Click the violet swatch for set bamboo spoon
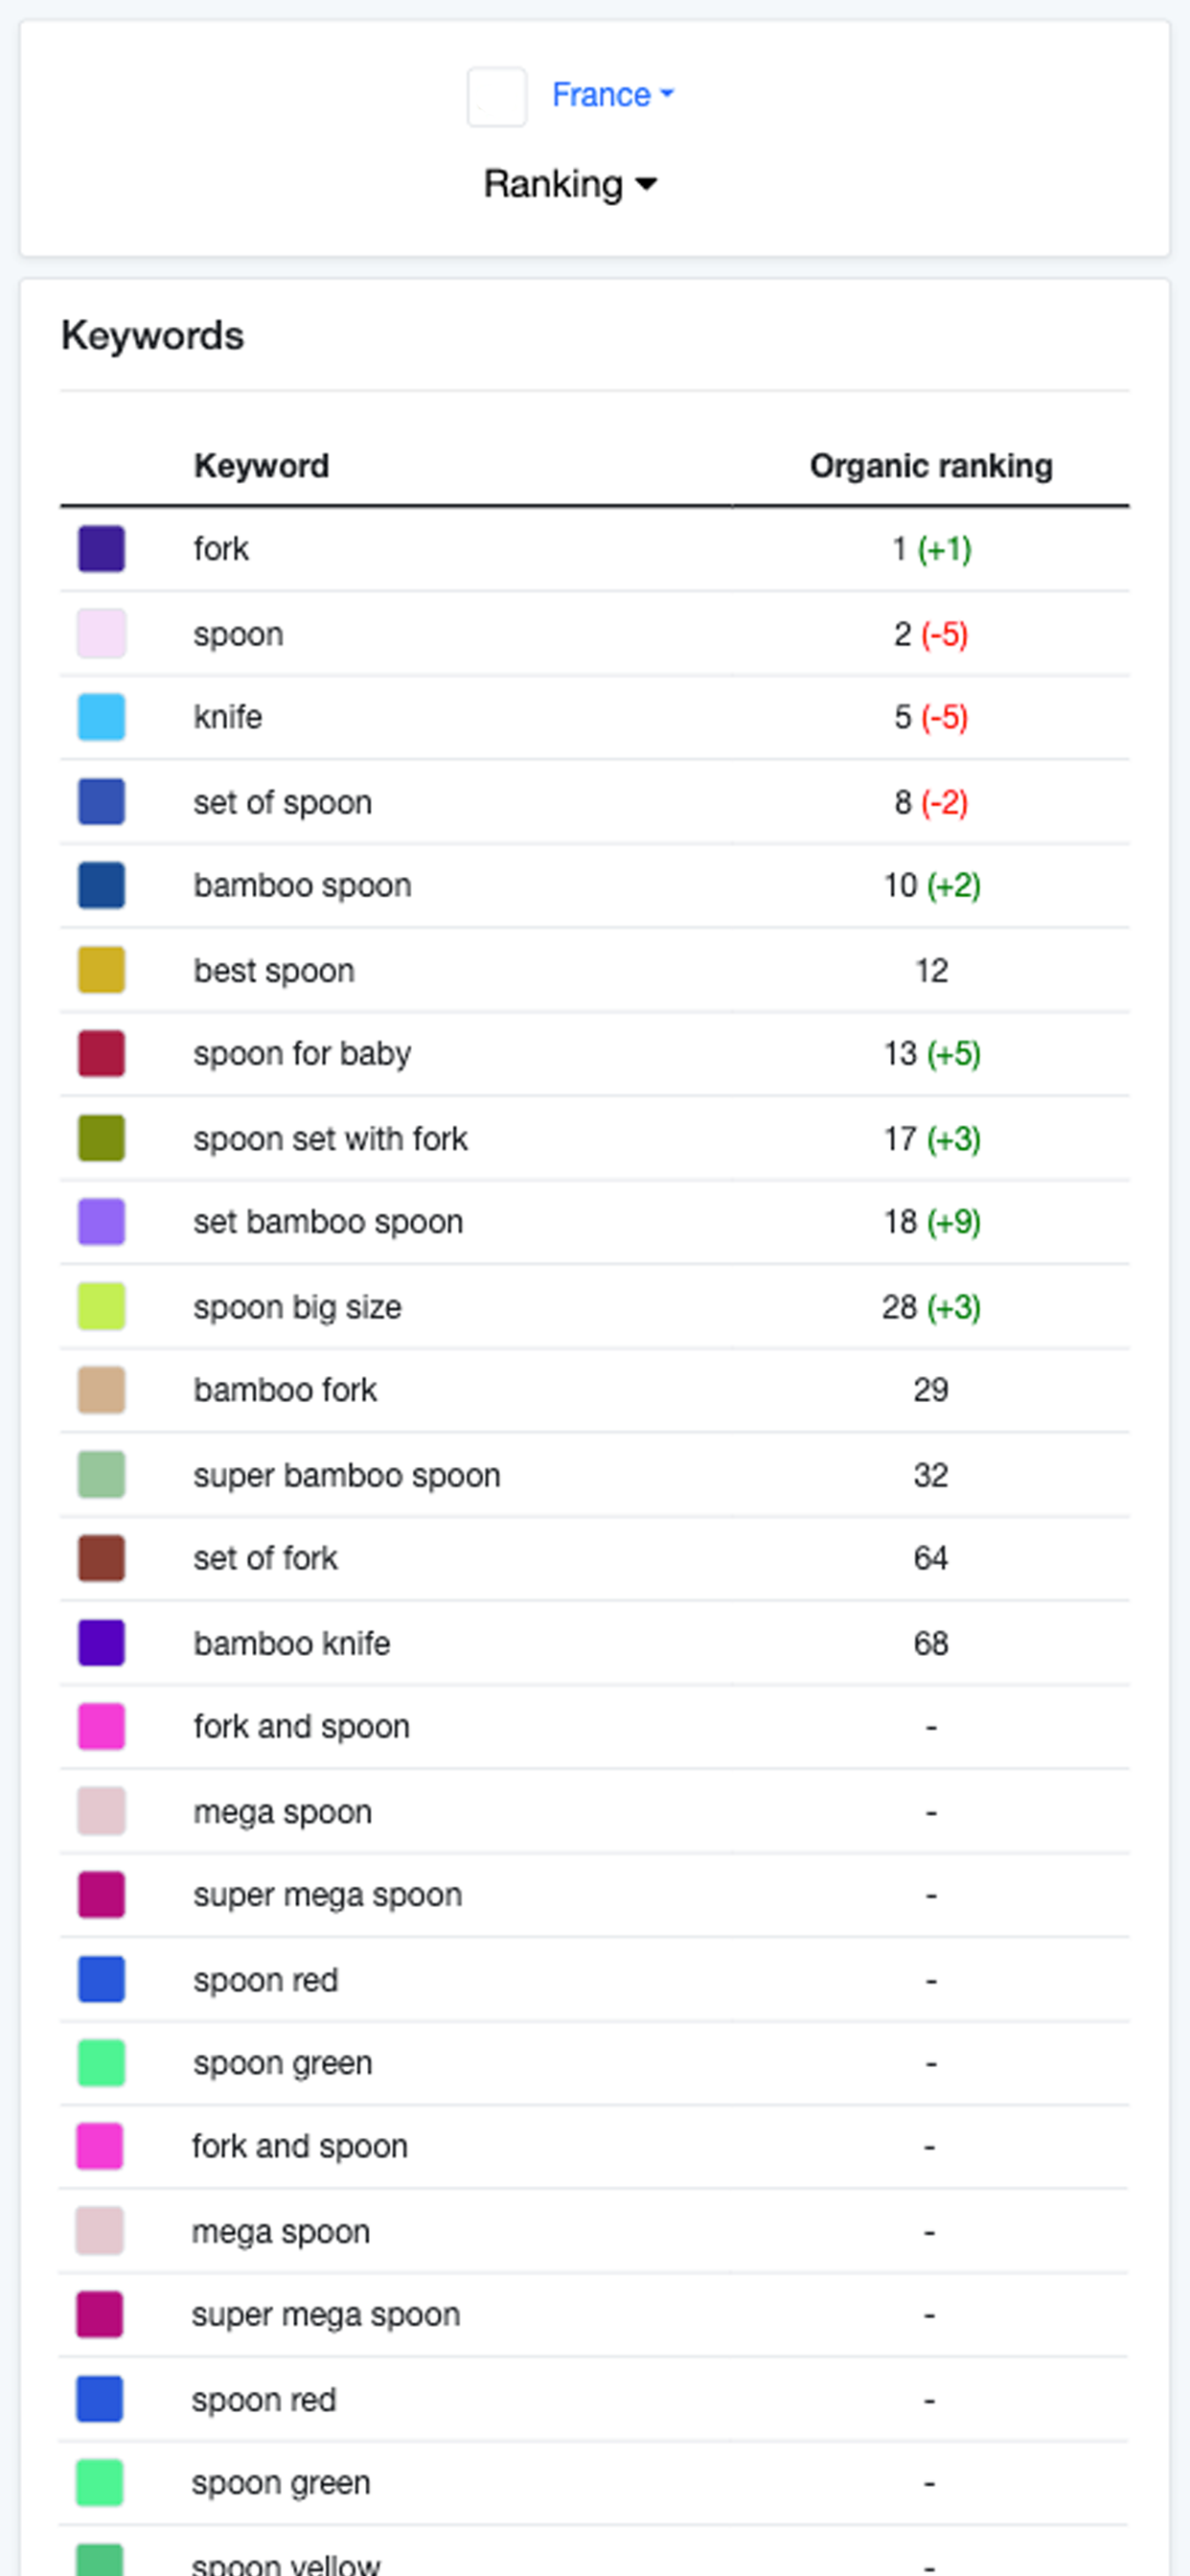The height and width of the screenshot is (2576, 1190). [101, 1222]
